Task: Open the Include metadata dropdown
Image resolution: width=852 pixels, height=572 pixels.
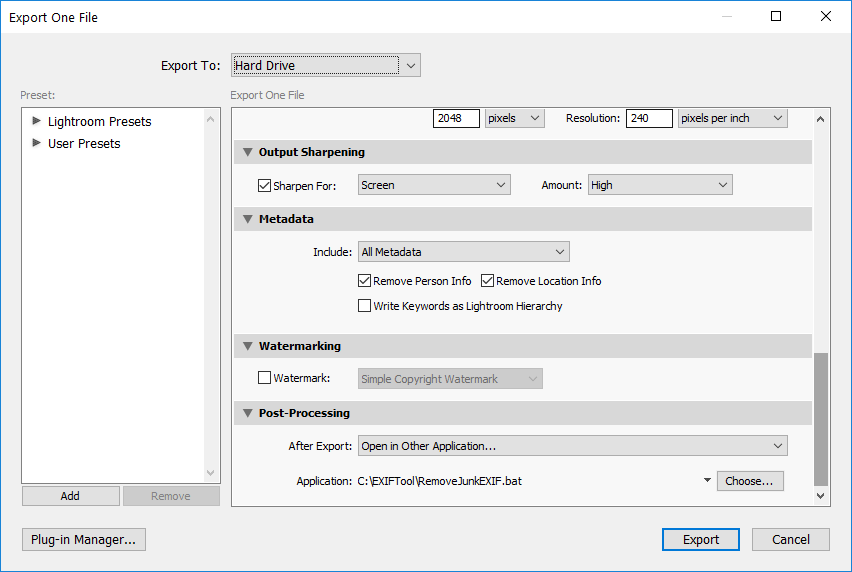Action: [463, 252]
